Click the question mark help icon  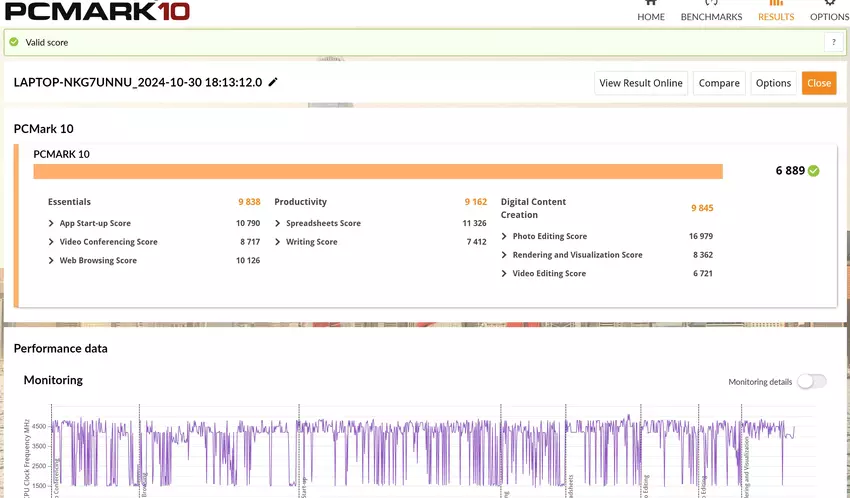point(833,42)
